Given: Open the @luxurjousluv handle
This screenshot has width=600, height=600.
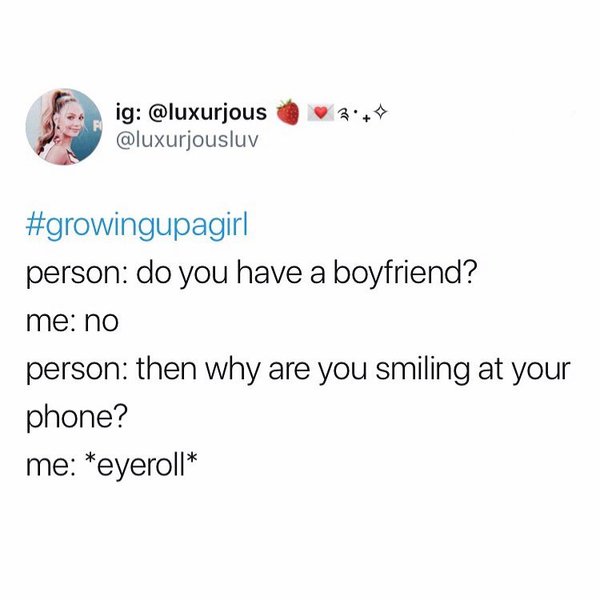Looking at the screenshot, I should [x=187, y=140].
